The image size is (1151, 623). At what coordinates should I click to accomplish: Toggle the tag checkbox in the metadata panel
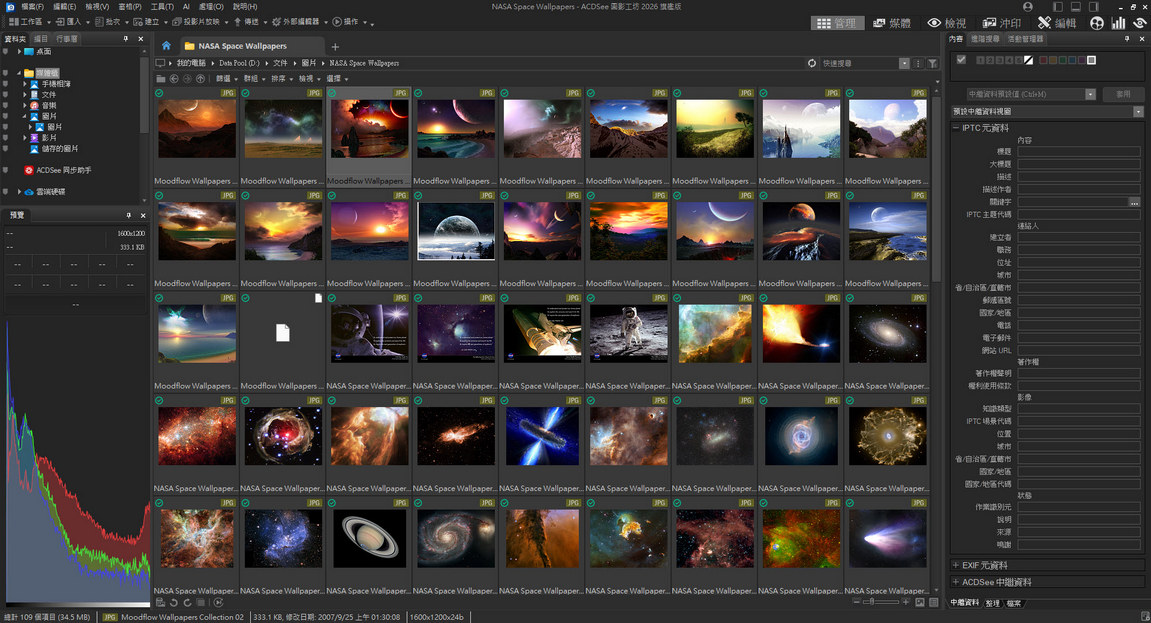pos(963,60)
